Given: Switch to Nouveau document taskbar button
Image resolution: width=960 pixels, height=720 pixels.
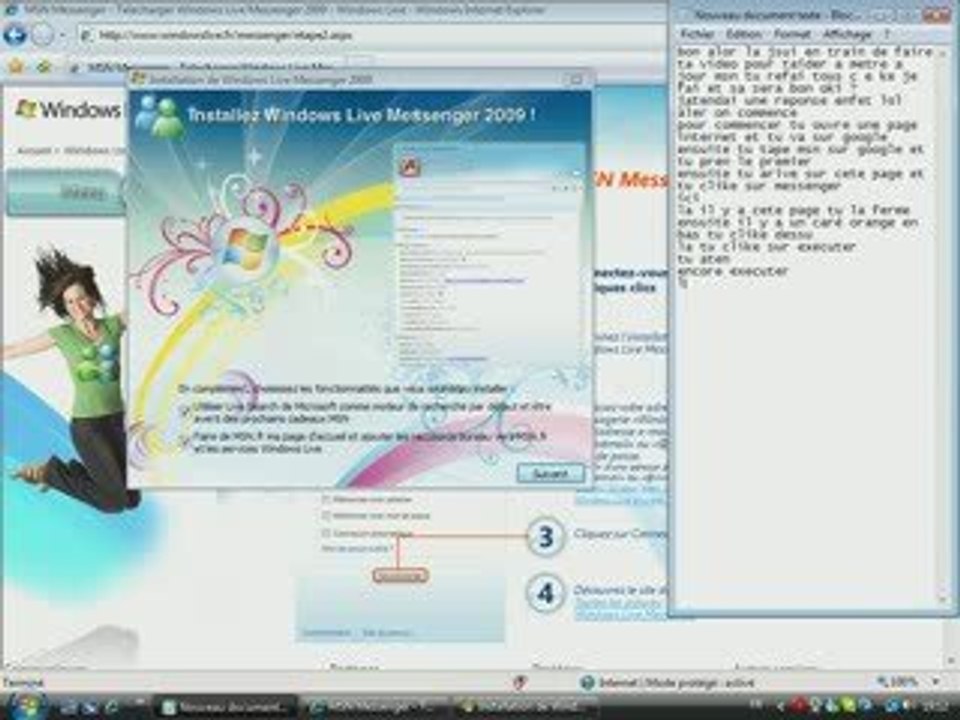Looking at the screenshot, I should pyautogui.click(x=226, y=707).
